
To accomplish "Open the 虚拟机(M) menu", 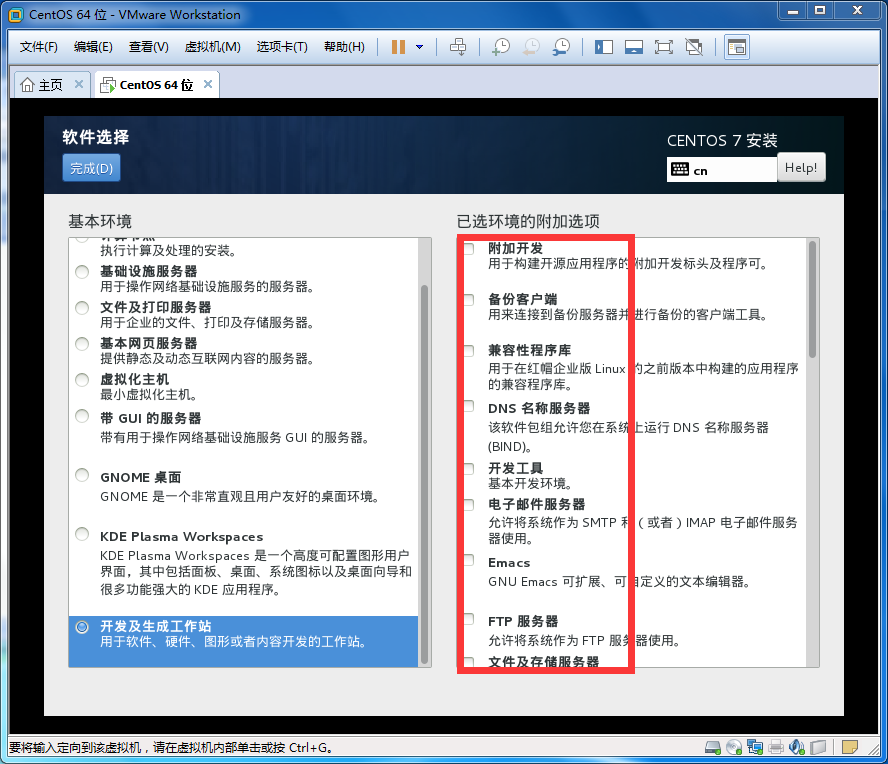I will tap(212, 47).
